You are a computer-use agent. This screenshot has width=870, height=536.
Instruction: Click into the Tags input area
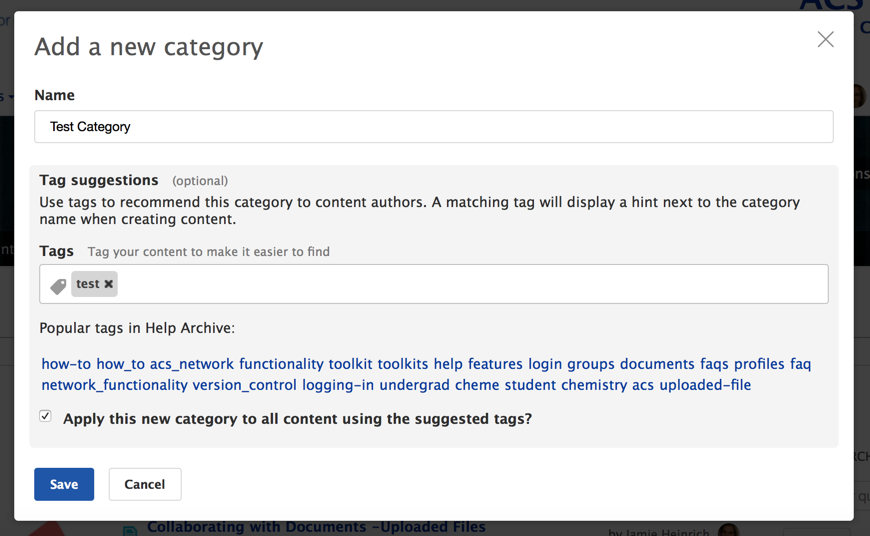(x=470, y=285)
